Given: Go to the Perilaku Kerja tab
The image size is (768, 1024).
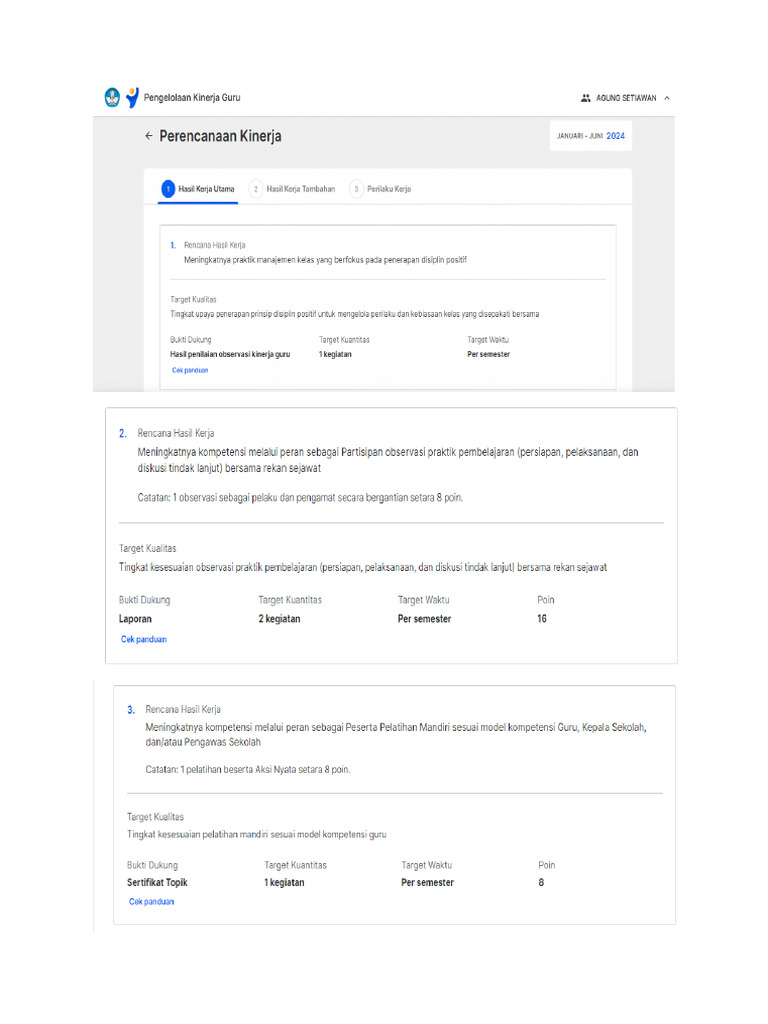Looking at the screenshot, I should click(x=388, y=189).
